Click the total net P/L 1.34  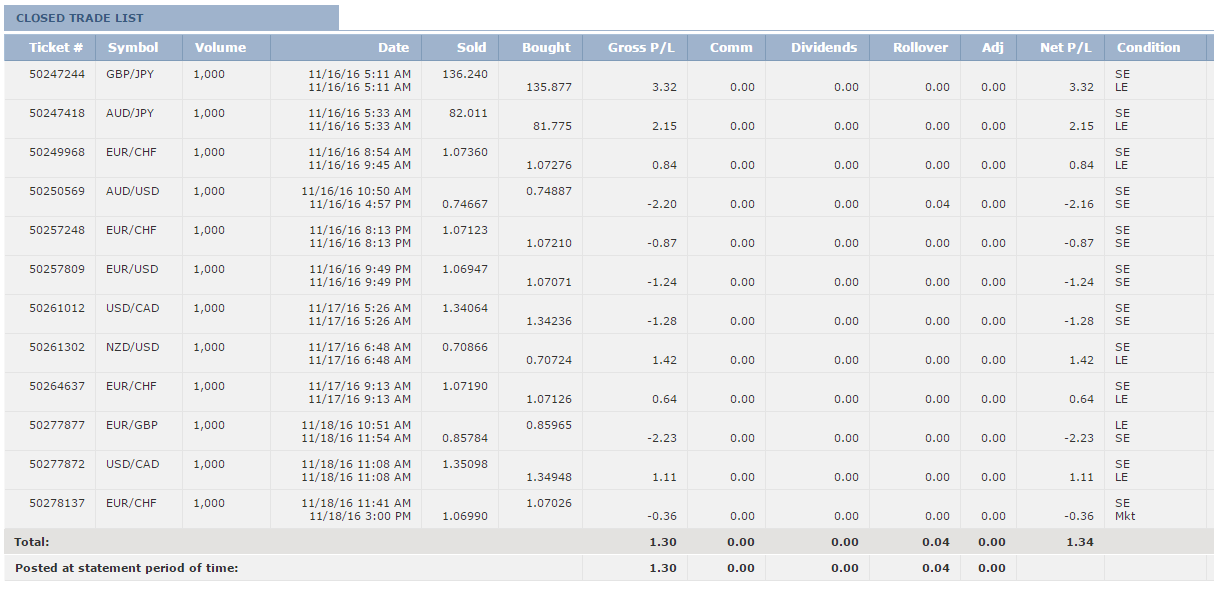1080,542
